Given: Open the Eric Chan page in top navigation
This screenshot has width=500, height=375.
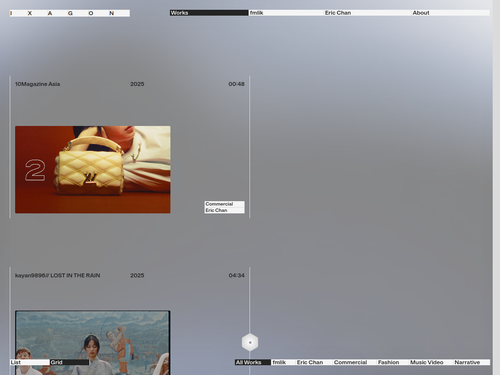Looking at the screenshot, I should tap(367, 13).
